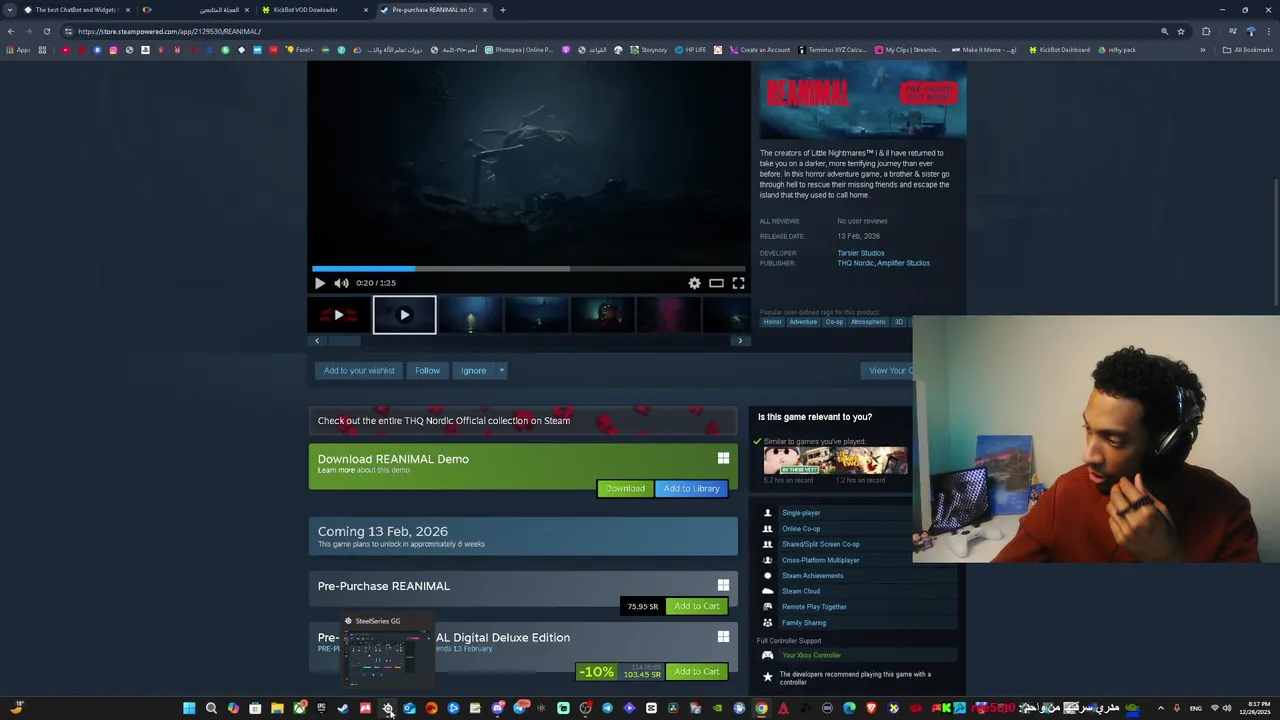Open Family Sharing link

pyautogui.click(x=804, y=623)
